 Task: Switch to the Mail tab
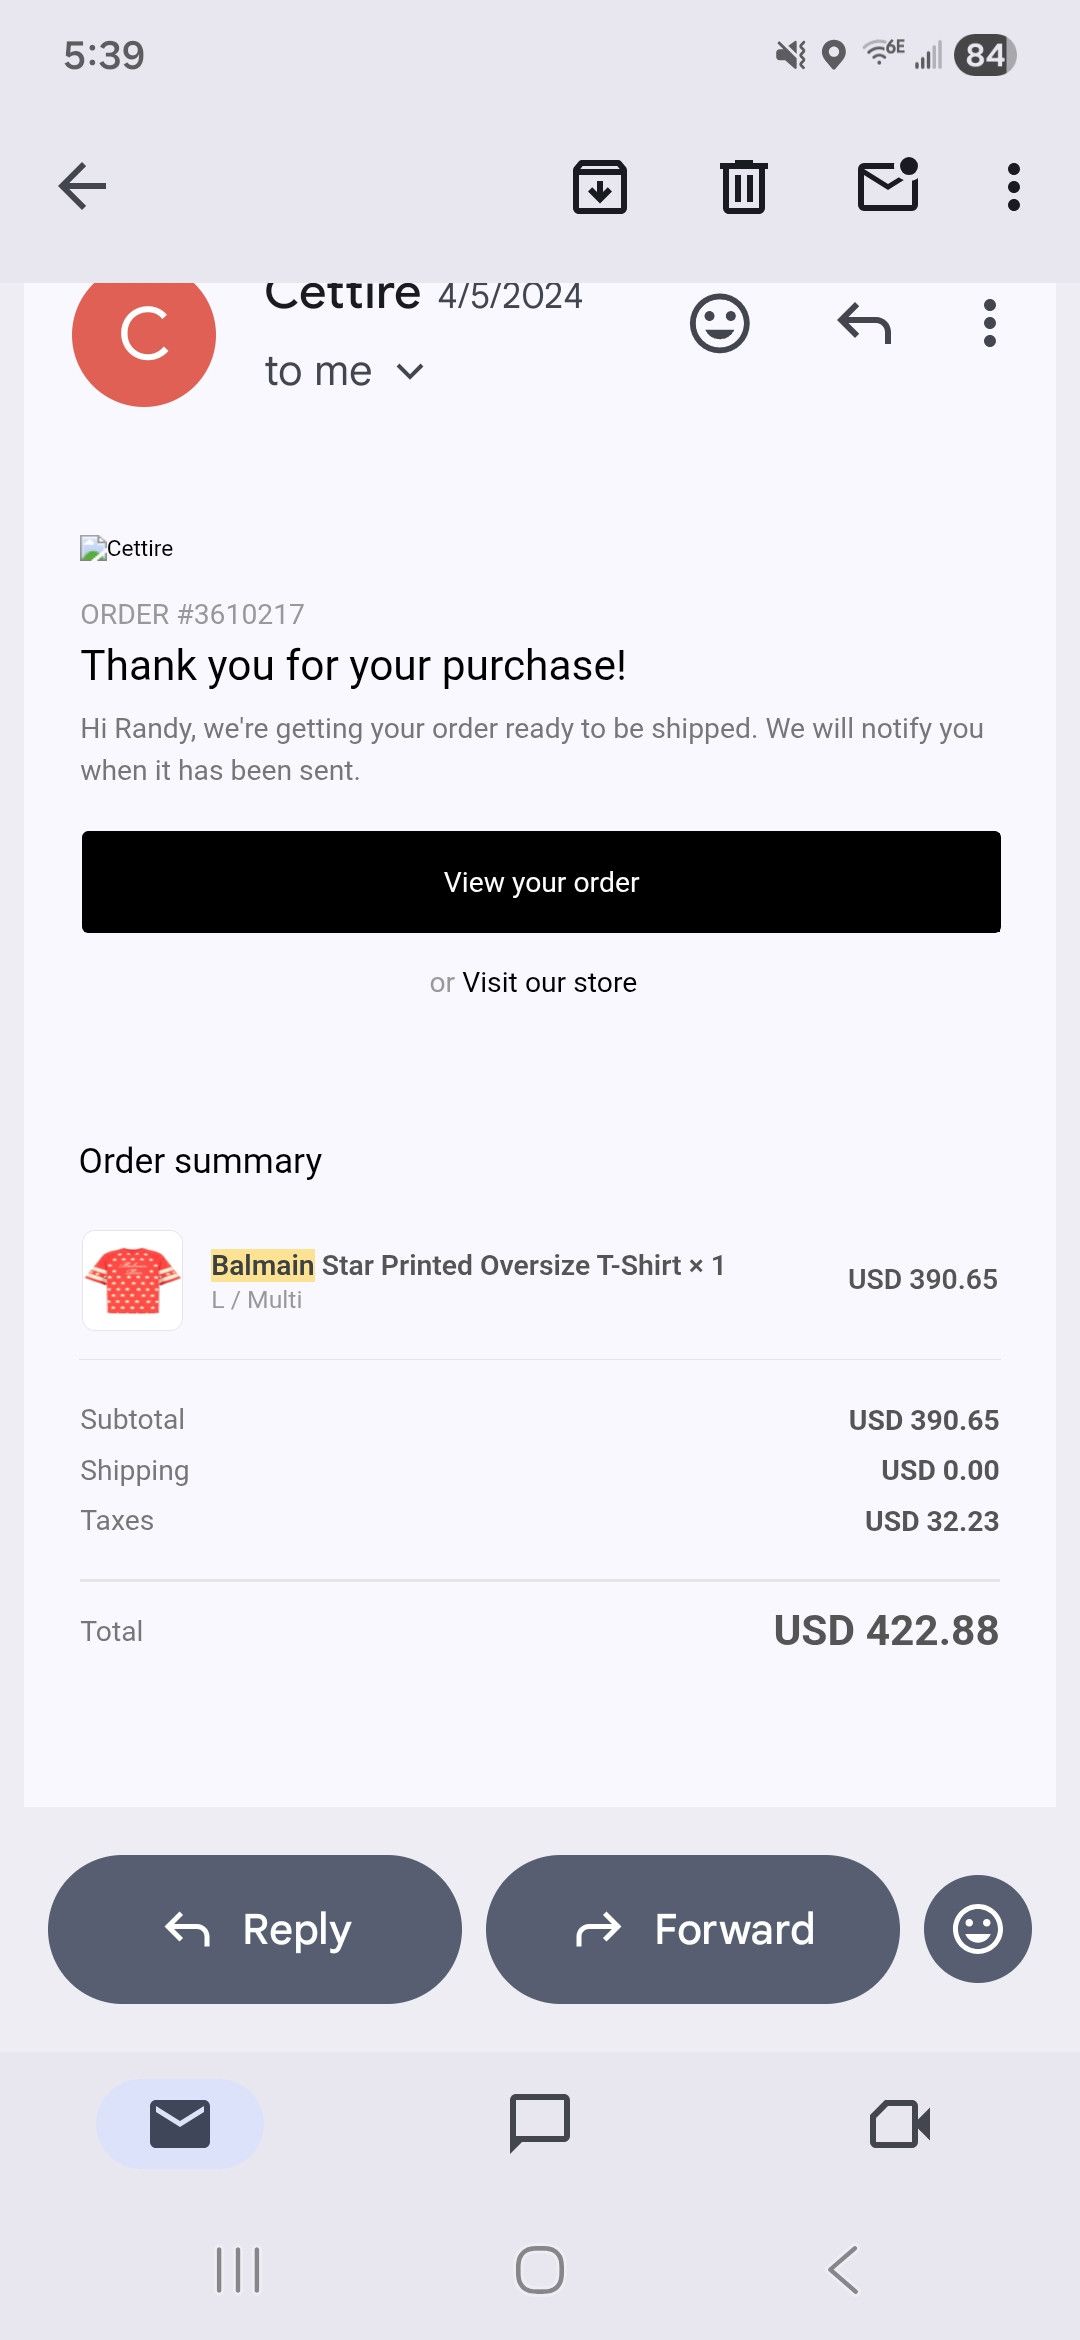click(x=180, y=2124)
